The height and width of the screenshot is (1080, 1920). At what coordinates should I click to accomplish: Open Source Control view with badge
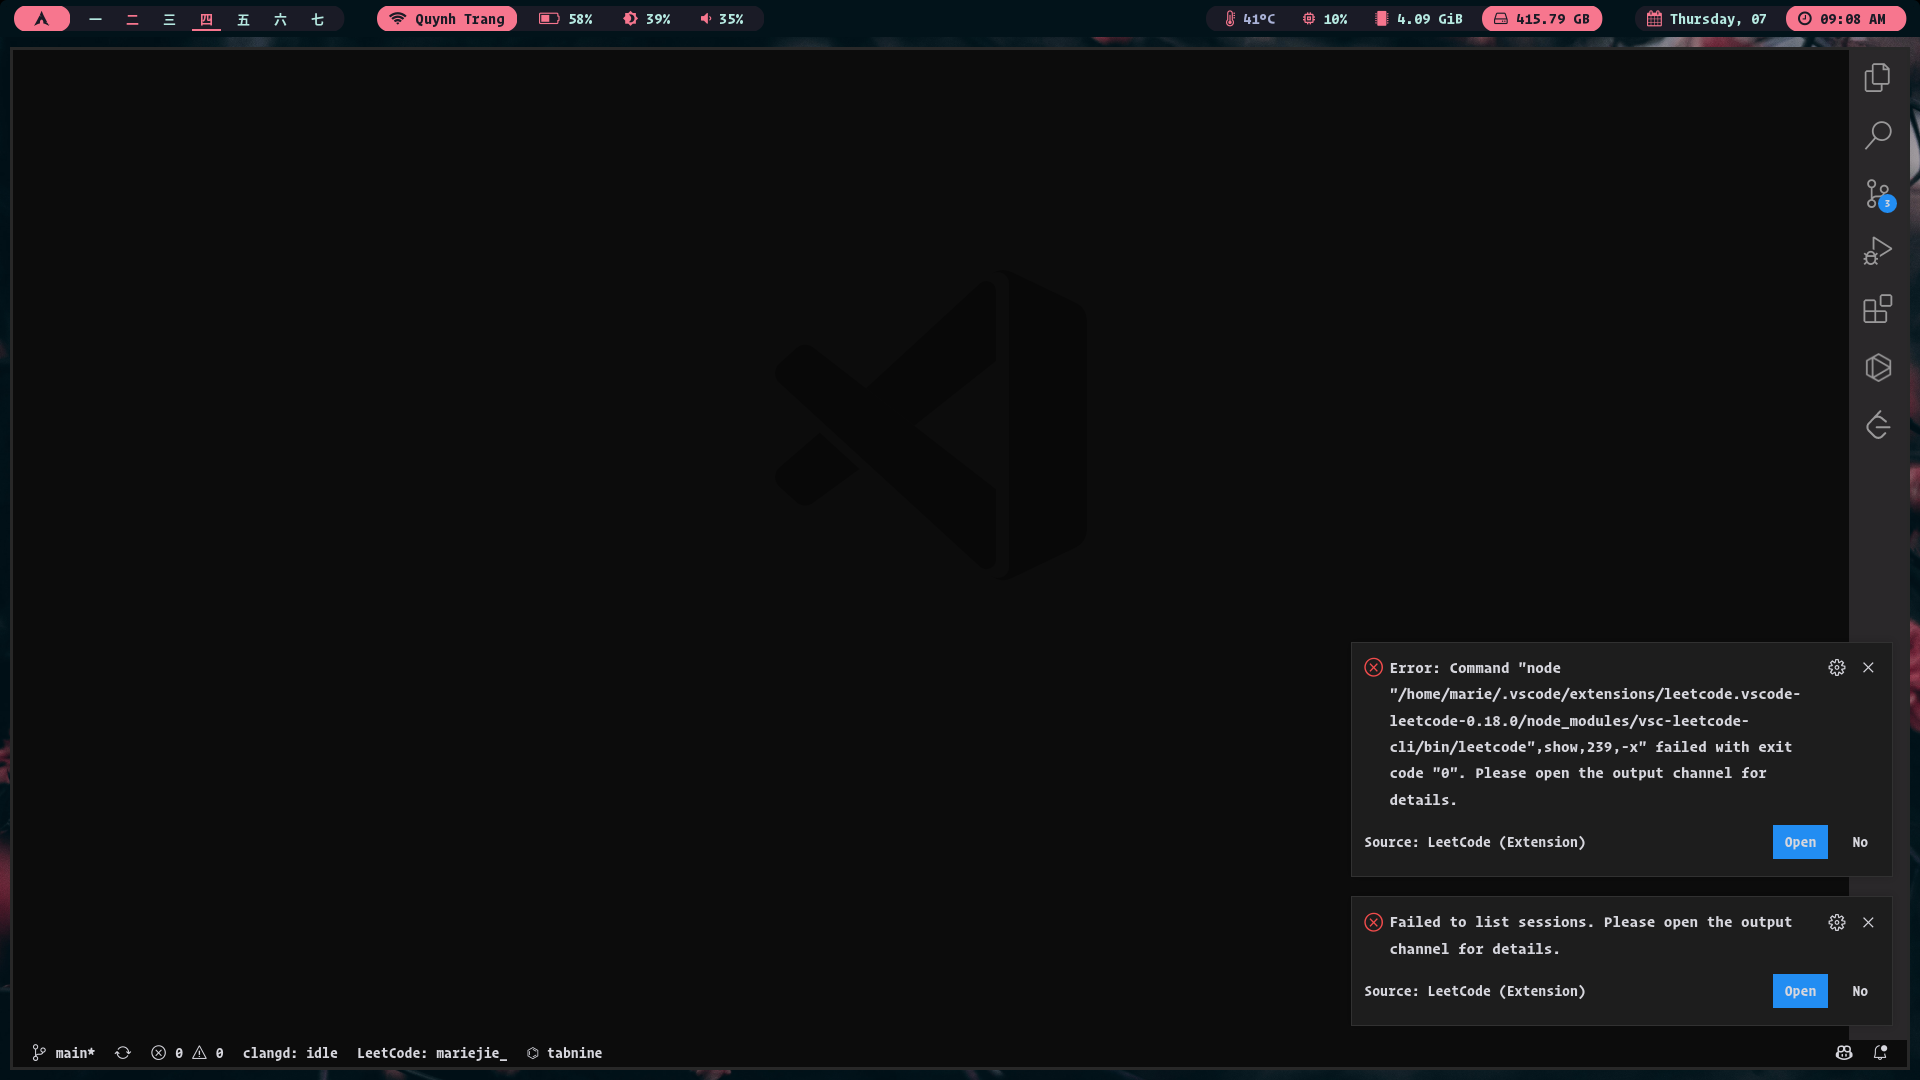coord(1877,193)
